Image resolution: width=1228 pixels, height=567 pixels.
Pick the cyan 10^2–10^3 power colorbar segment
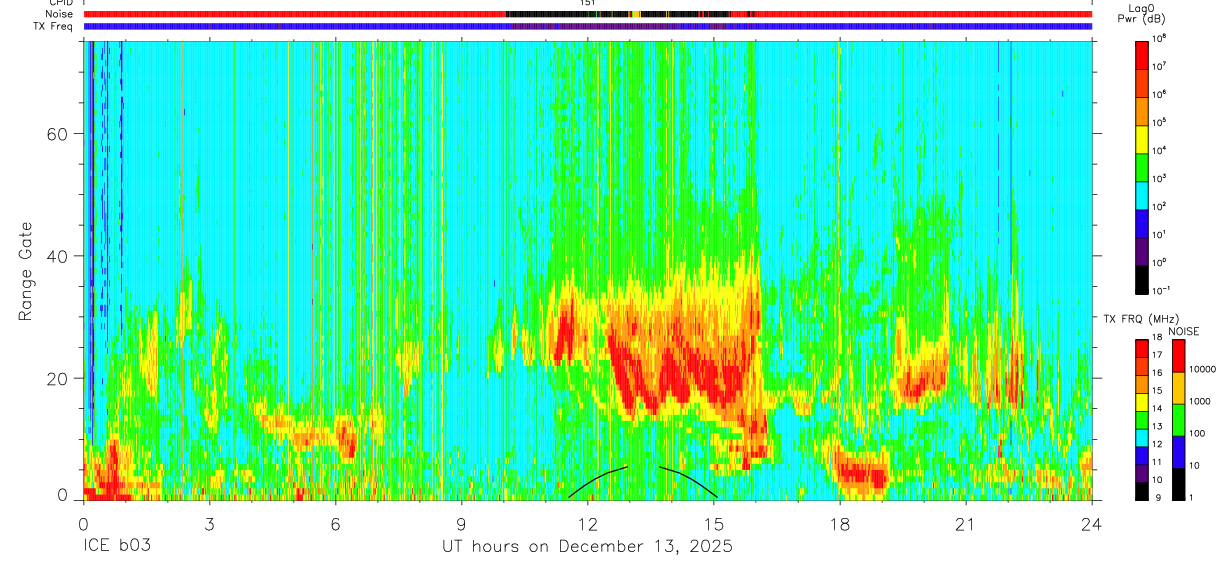[1142, 193]
